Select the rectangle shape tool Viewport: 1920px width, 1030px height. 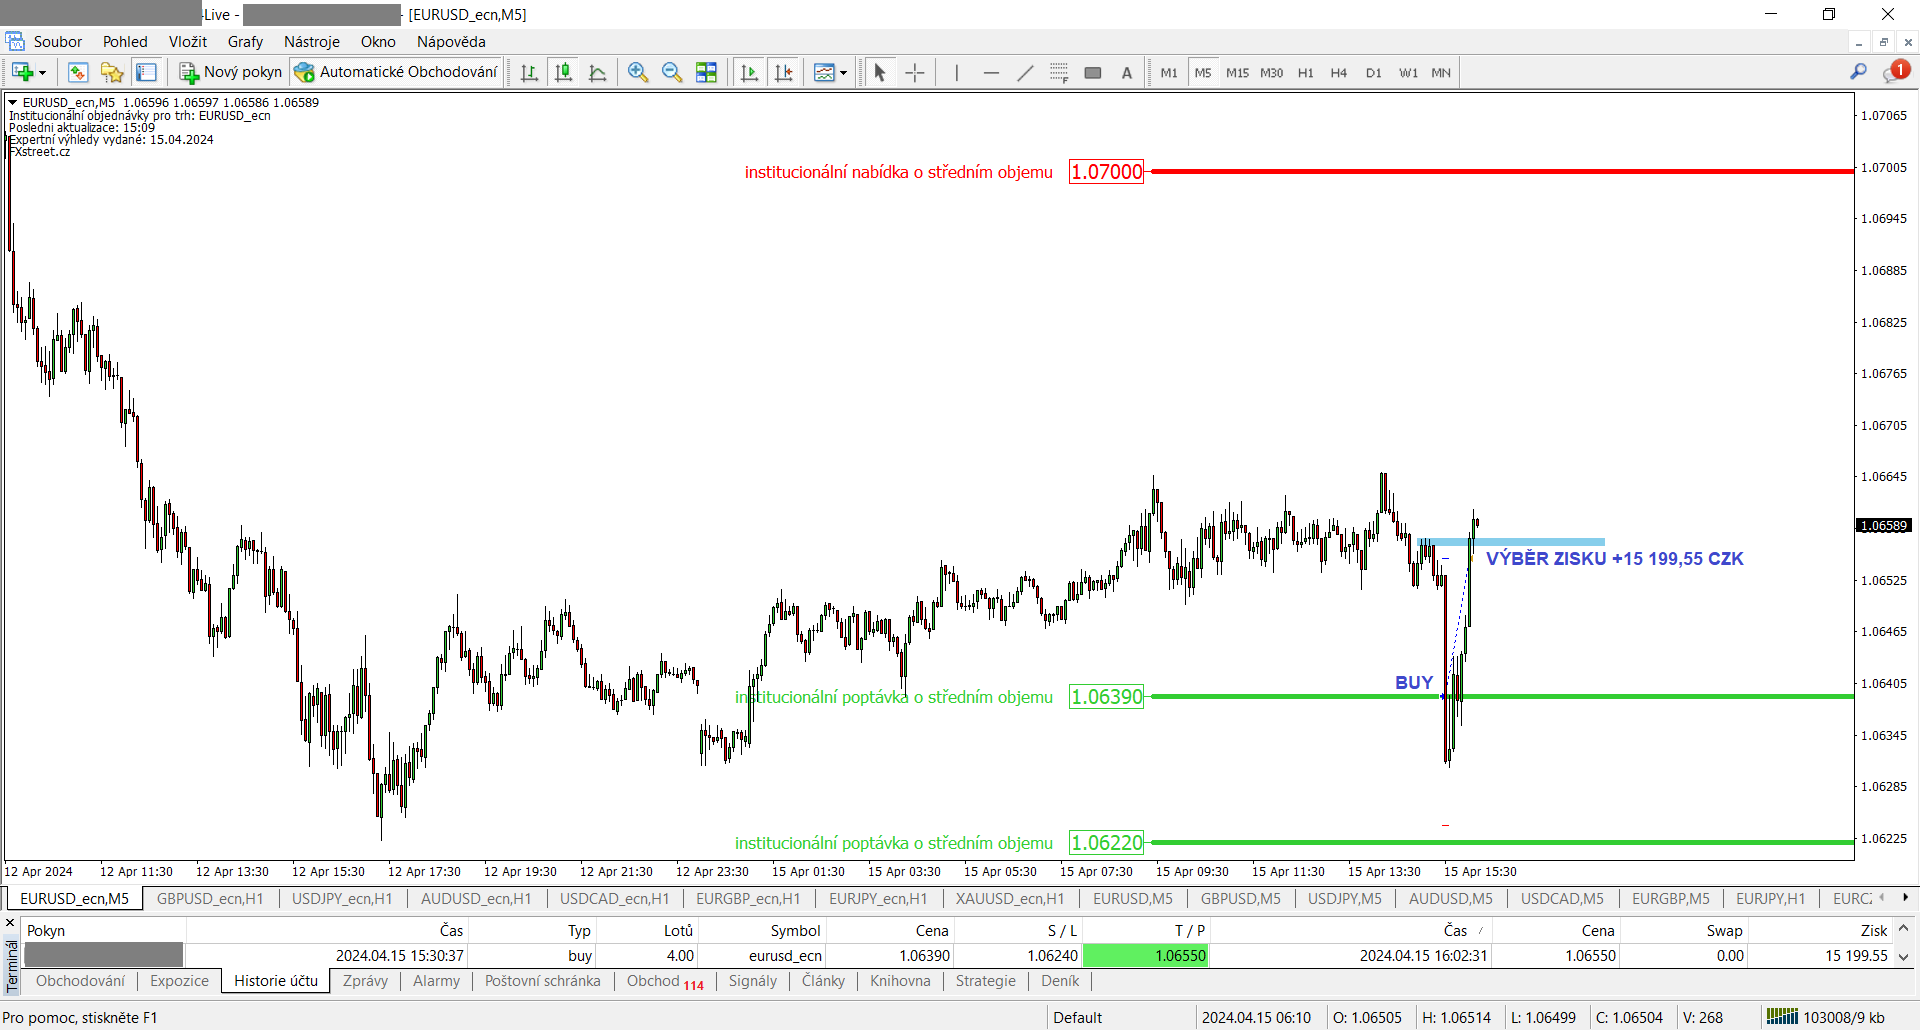pos(1093,72)
